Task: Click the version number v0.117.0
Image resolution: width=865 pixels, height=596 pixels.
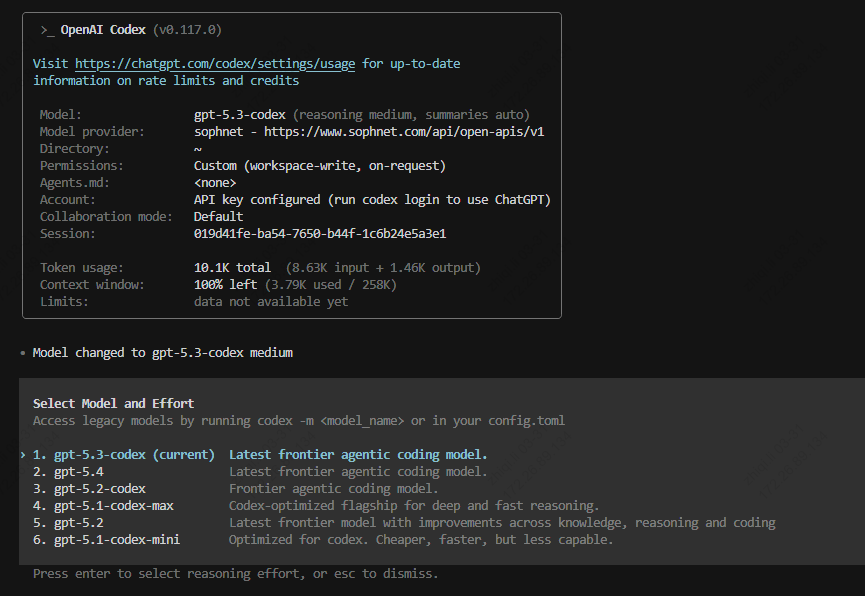Action: point(187,30)
